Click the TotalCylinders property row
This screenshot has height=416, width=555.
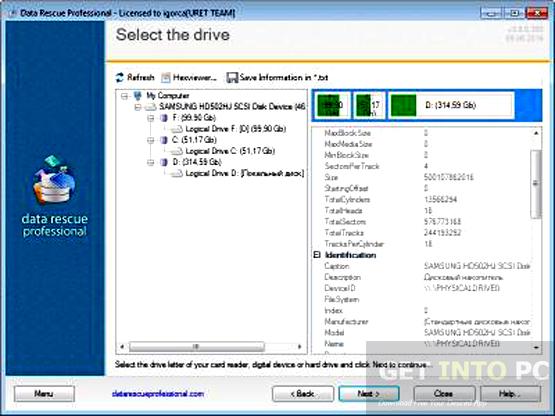pos(421,199)
